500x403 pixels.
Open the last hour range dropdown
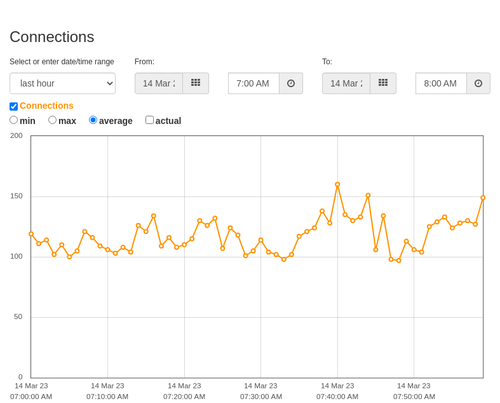click(63, 83)
